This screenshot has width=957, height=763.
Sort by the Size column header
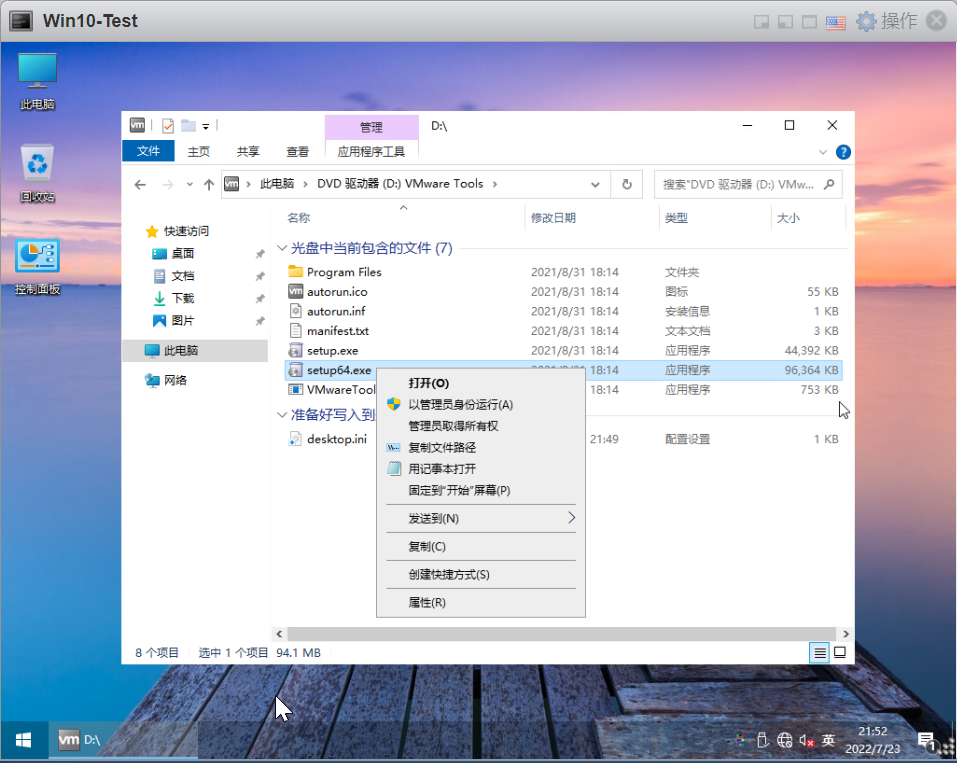pos(788,218)
